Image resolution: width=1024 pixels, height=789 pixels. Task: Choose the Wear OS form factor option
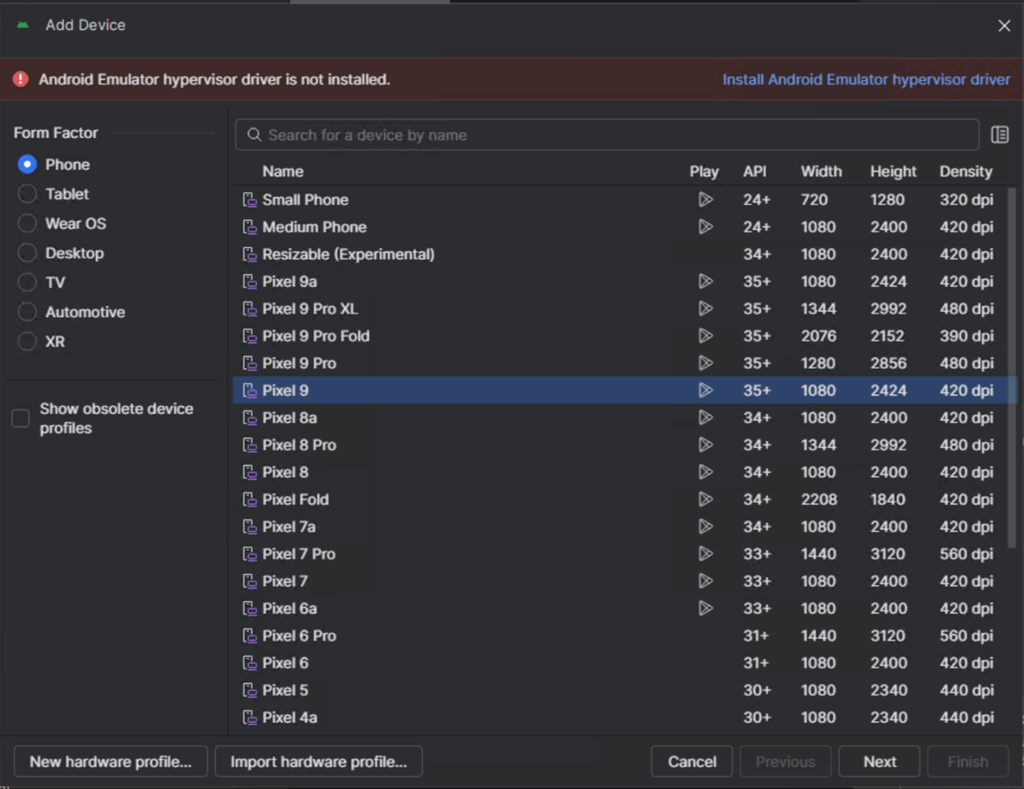[x=27, y=224]
